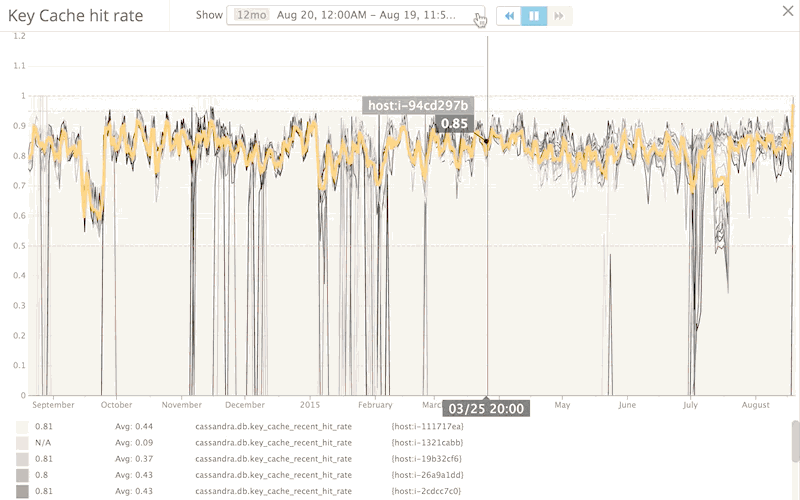This screenshot has height=500, width=800.
Task: Rewind the time range with back arrows
Action: 509,16
